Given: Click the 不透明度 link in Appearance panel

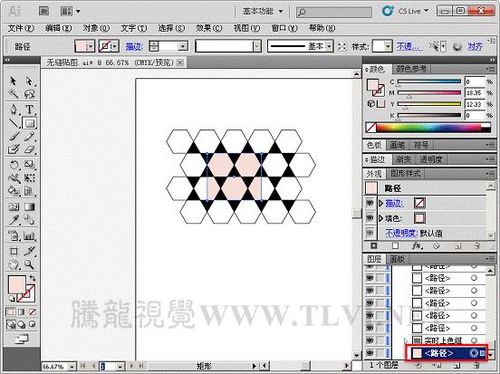Looking at the screenshot, I should [401, 233].
